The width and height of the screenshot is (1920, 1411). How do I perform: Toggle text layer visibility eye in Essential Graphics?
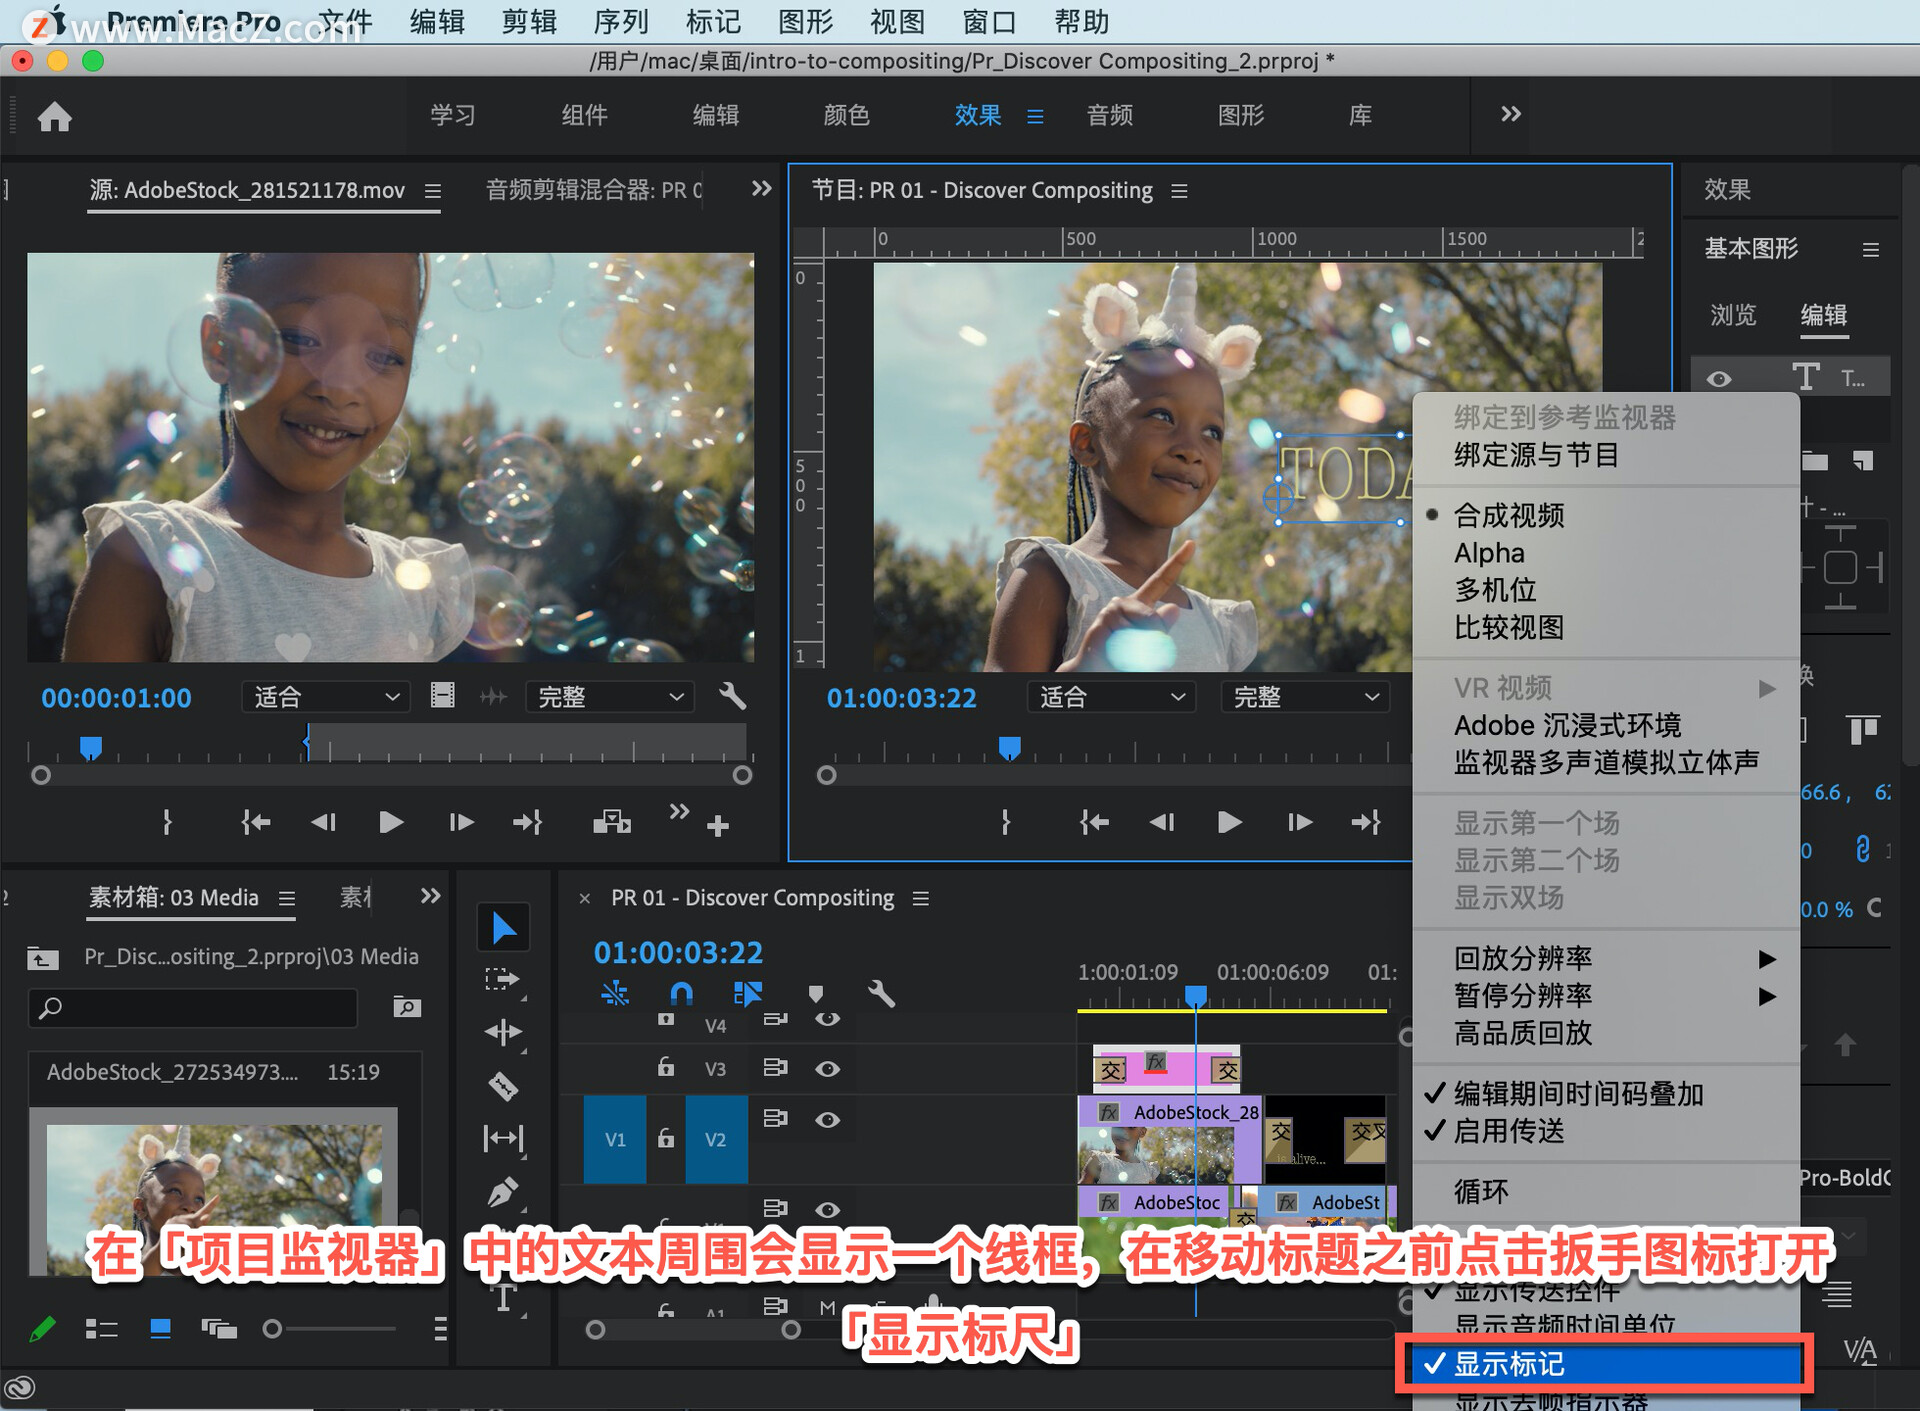pos(1719,379)
